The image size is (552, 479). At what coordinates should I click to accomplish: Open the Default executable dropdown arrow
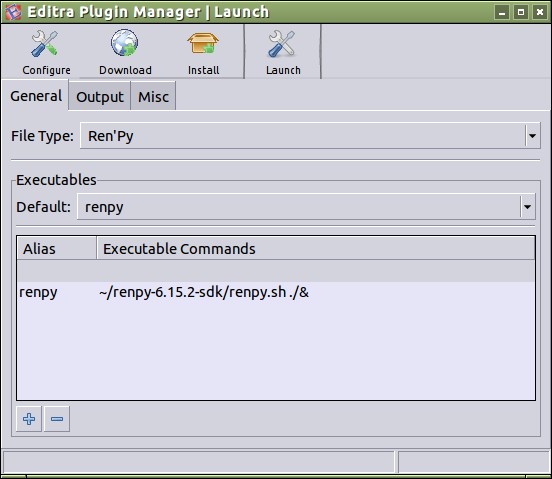527,207
